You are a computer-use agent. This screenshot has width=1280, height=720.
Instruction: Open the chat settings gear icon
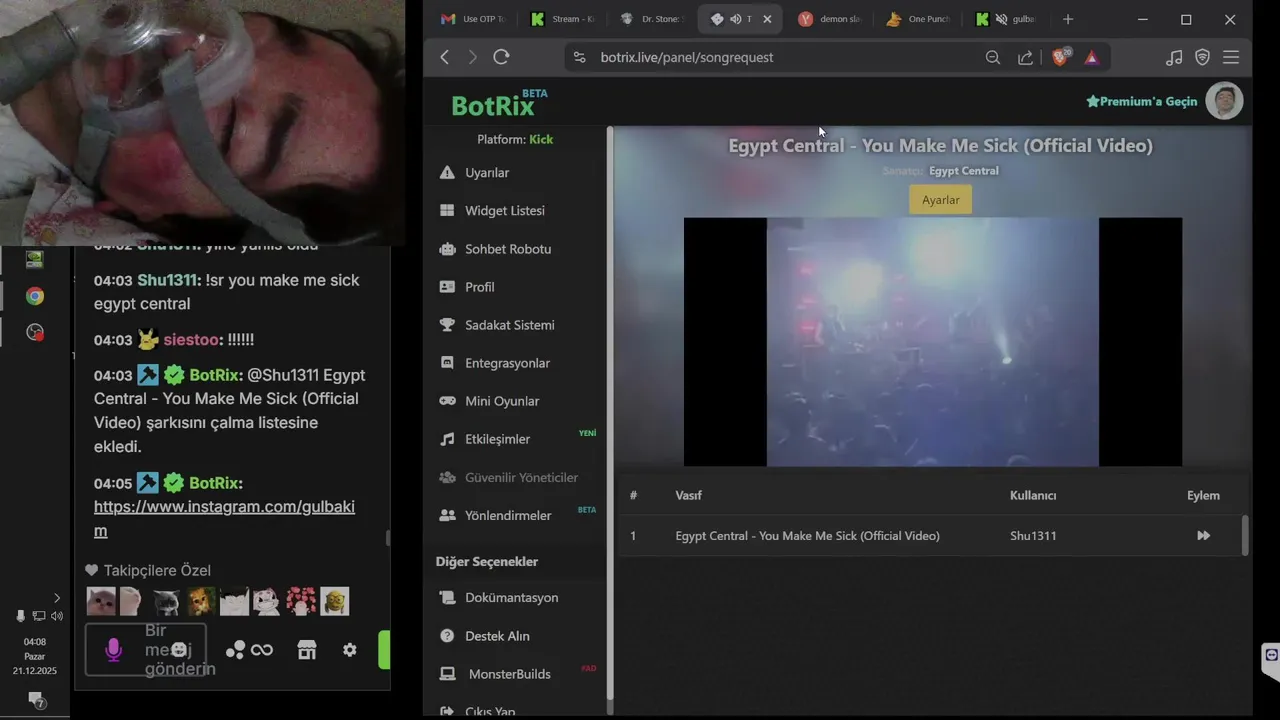tap(349, 650)
